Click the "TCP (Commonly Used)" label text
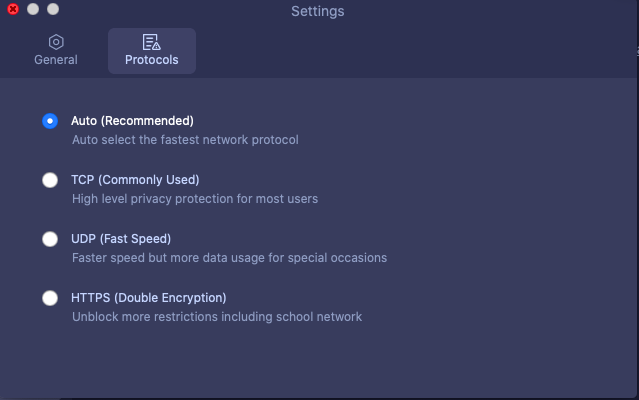This screenshot has width=639, height=400. click(135, 180)
